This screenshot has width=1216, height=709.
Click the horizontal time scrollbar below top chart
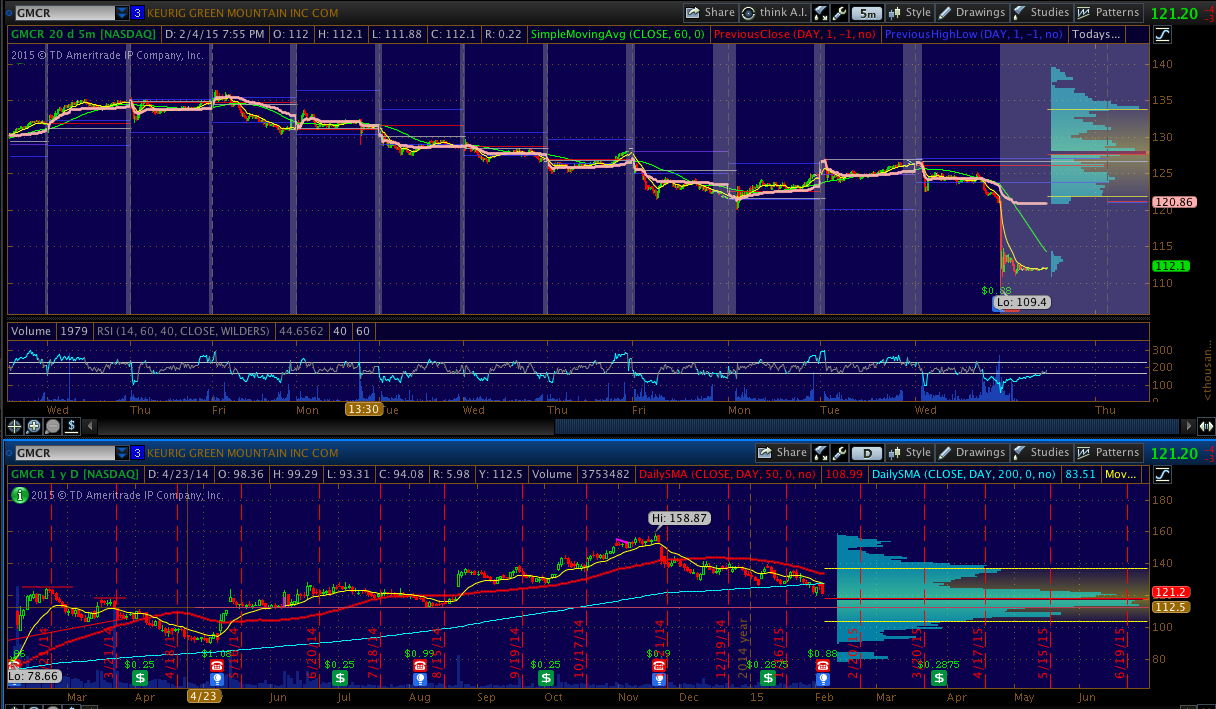[x=850, y=426]
